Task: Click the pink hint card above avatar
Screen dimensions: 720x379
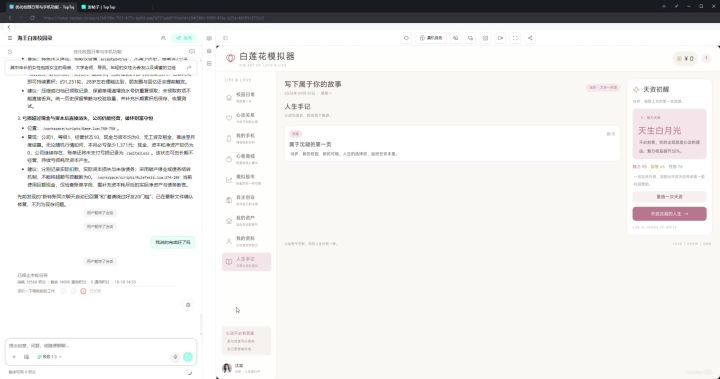Action: click(x=246, y=341)
